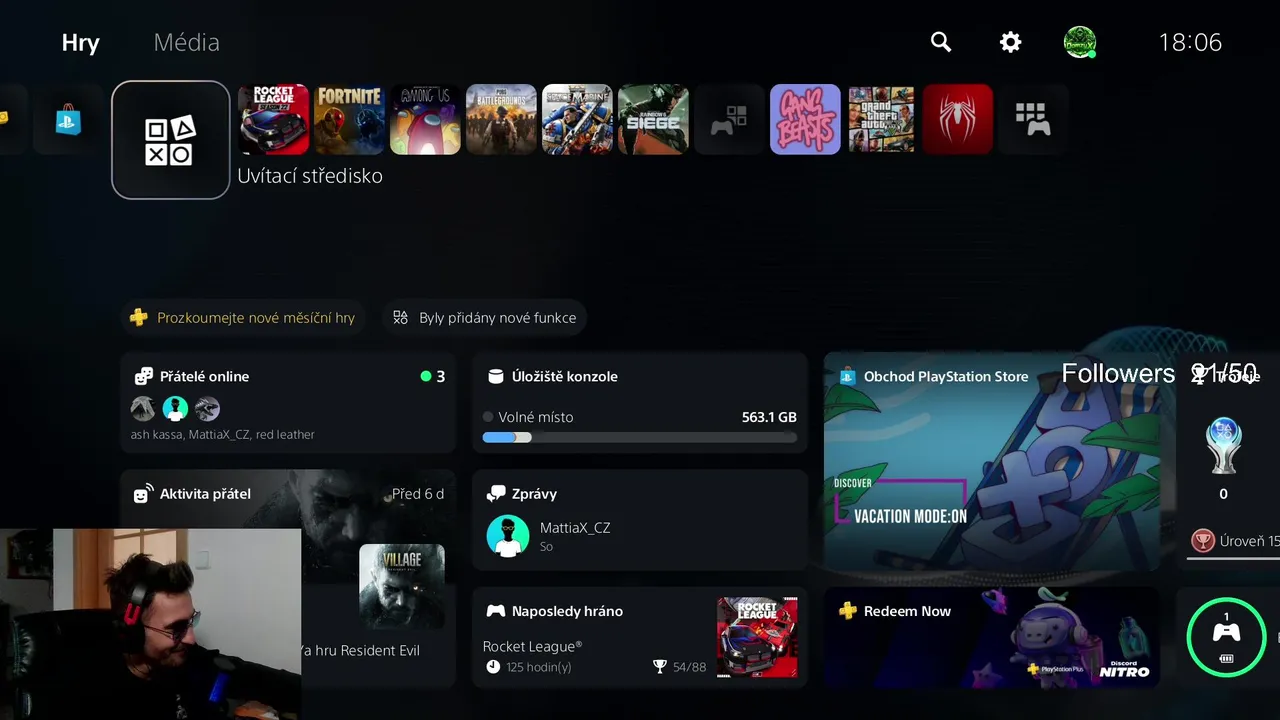Open the Aktivita přátel card
Screen dimensions: 1280x720
pyautogui.click(x=288, y=578)
